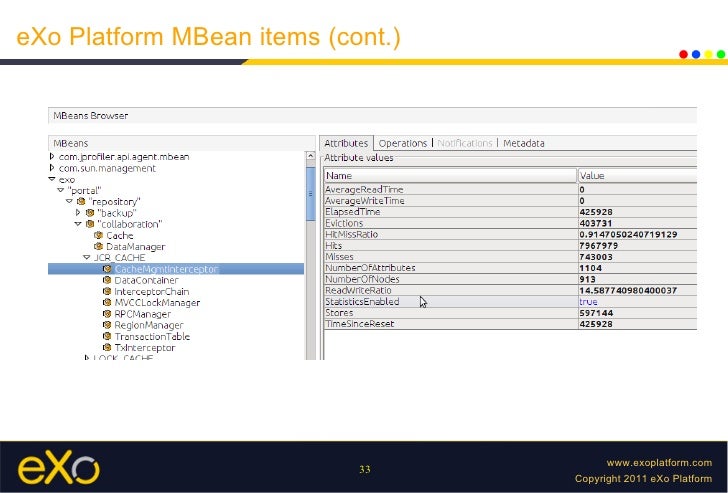Collapse the exo tree node
The width and height of the screenshot is (728, 493).
click(x=52, y=179)
